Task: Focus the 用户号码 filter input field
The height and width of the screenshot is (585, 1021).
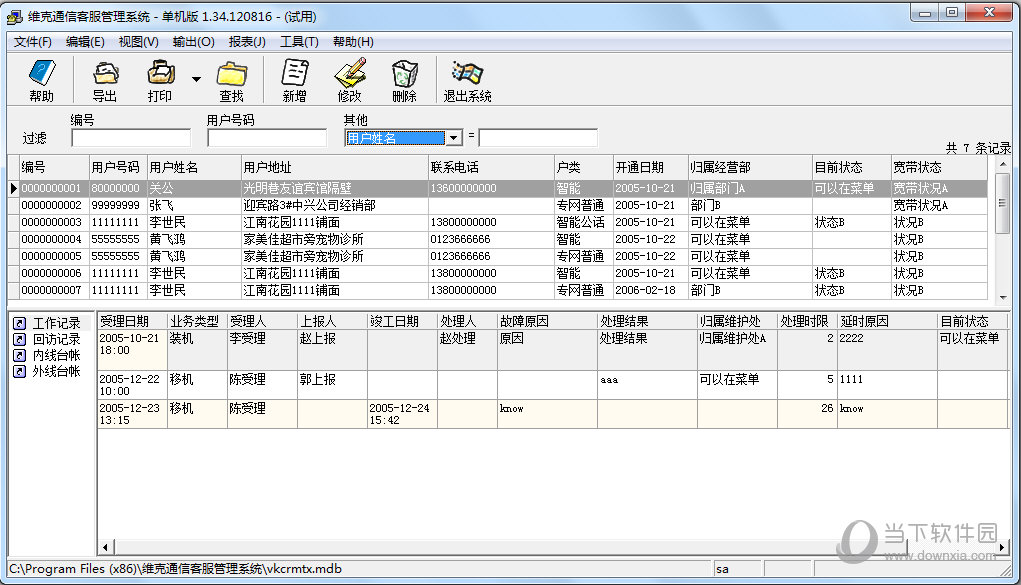Action: 267,137
